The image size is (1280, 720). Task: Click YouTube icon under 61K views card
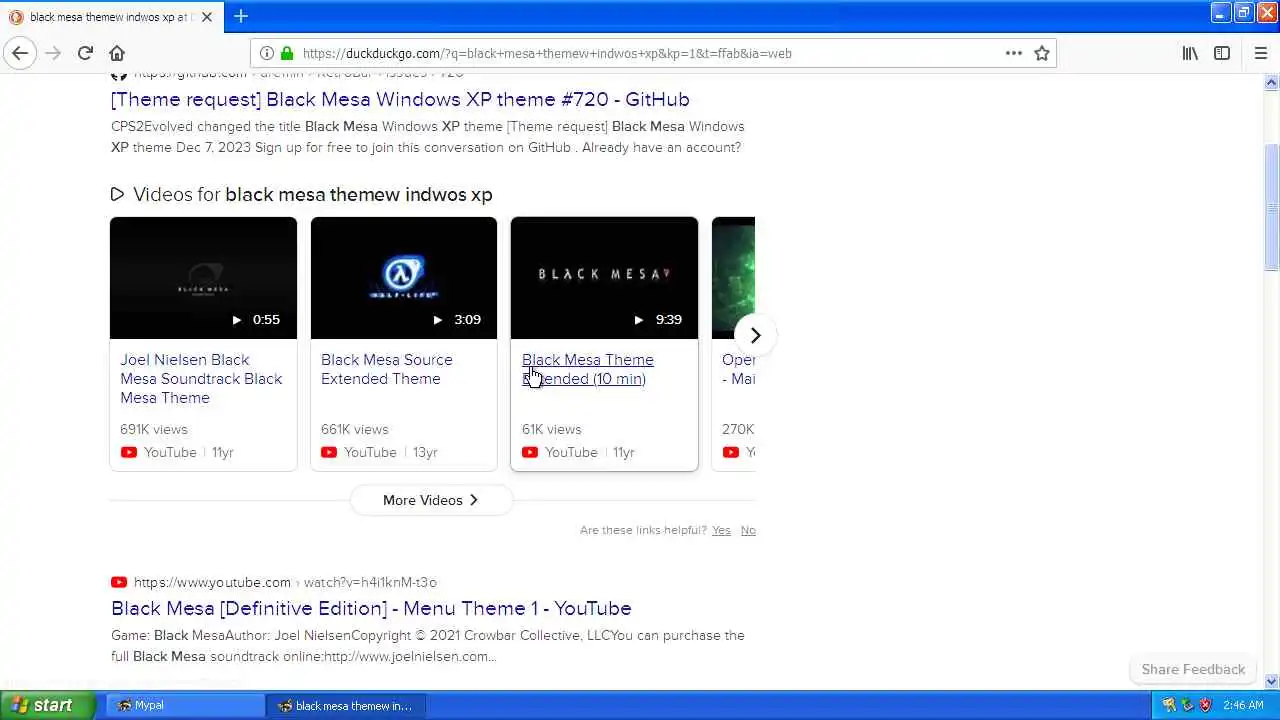click(530, 452)
